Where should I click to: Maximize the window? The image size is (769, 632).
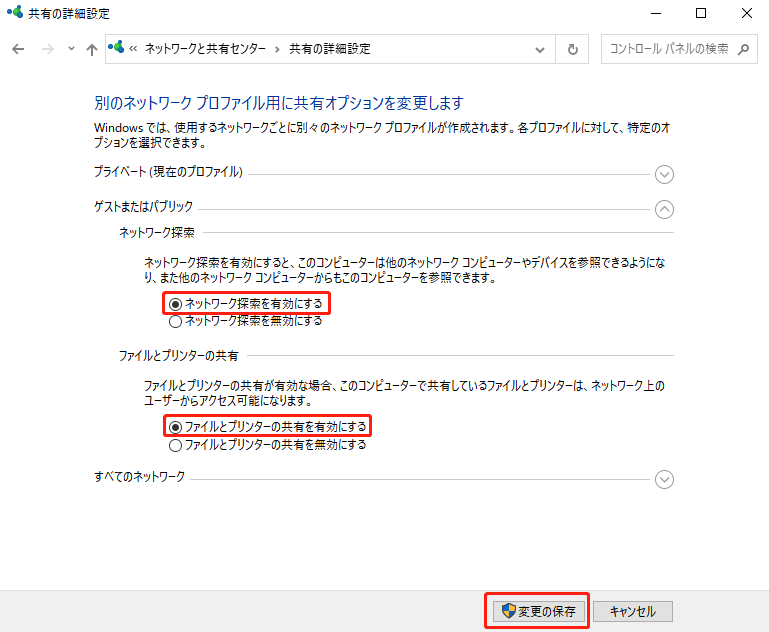click(x=701, y=13)
